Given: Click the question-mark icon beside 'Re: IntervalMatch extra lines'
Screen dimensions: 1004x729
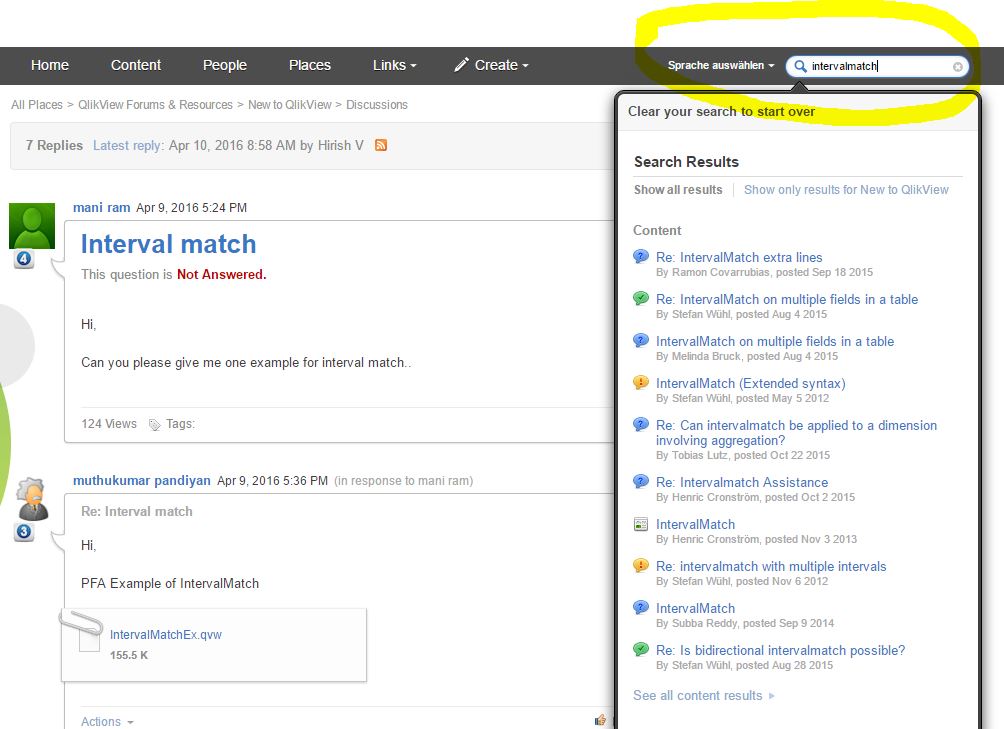Looking at the screenshot, I should (639, 255).
